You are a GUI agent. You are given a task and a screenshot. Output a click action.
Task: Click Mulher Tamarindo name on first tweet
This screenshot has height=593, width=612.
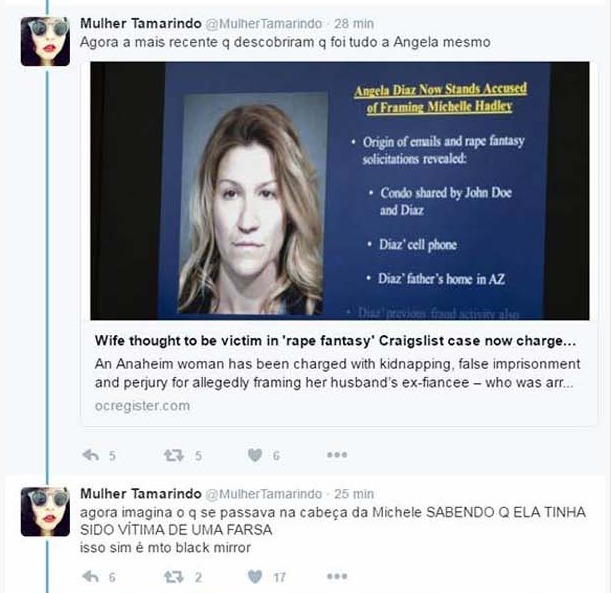(141, 23)
